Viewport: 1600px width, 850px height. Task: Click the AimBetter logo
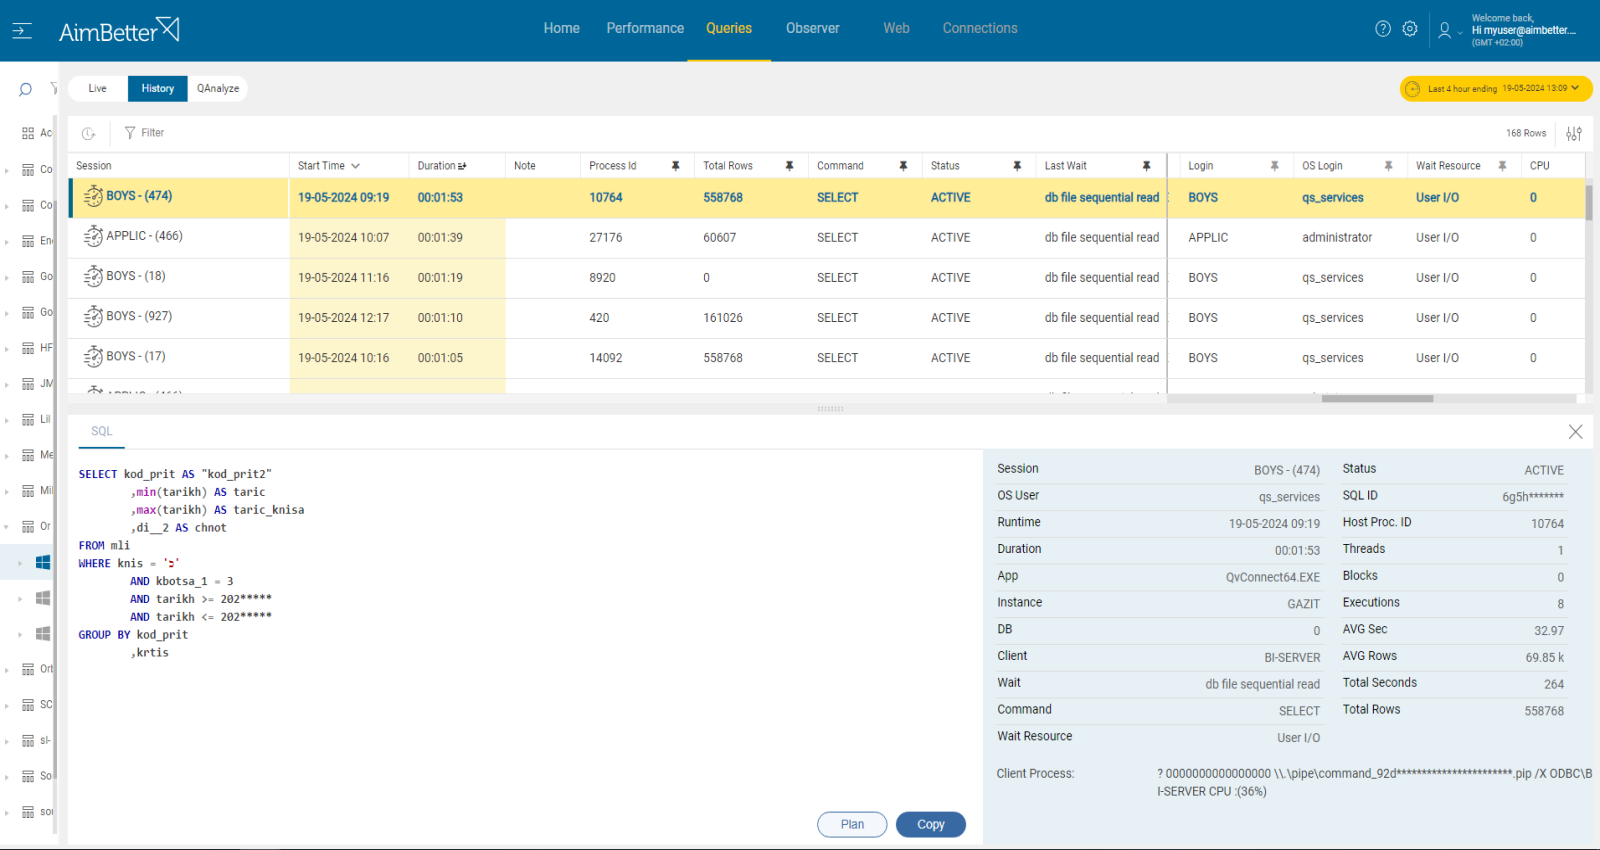click(119, 31)
